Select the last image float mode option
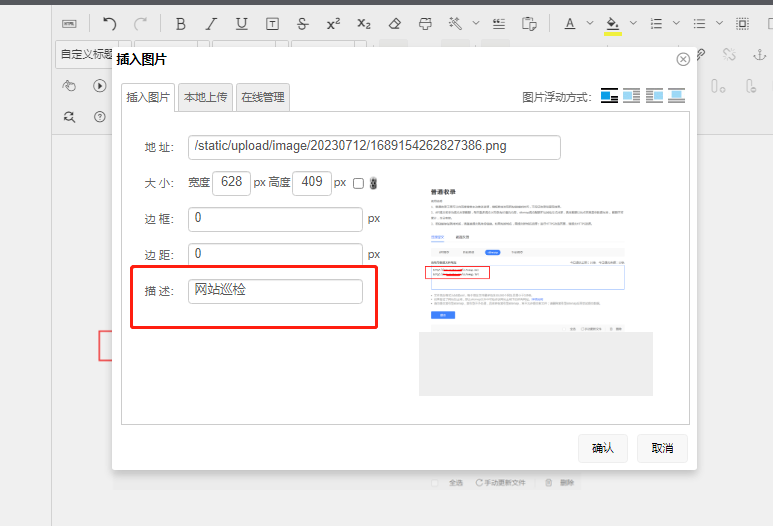The width and height of the screenshot is (773, 526). 677,97
